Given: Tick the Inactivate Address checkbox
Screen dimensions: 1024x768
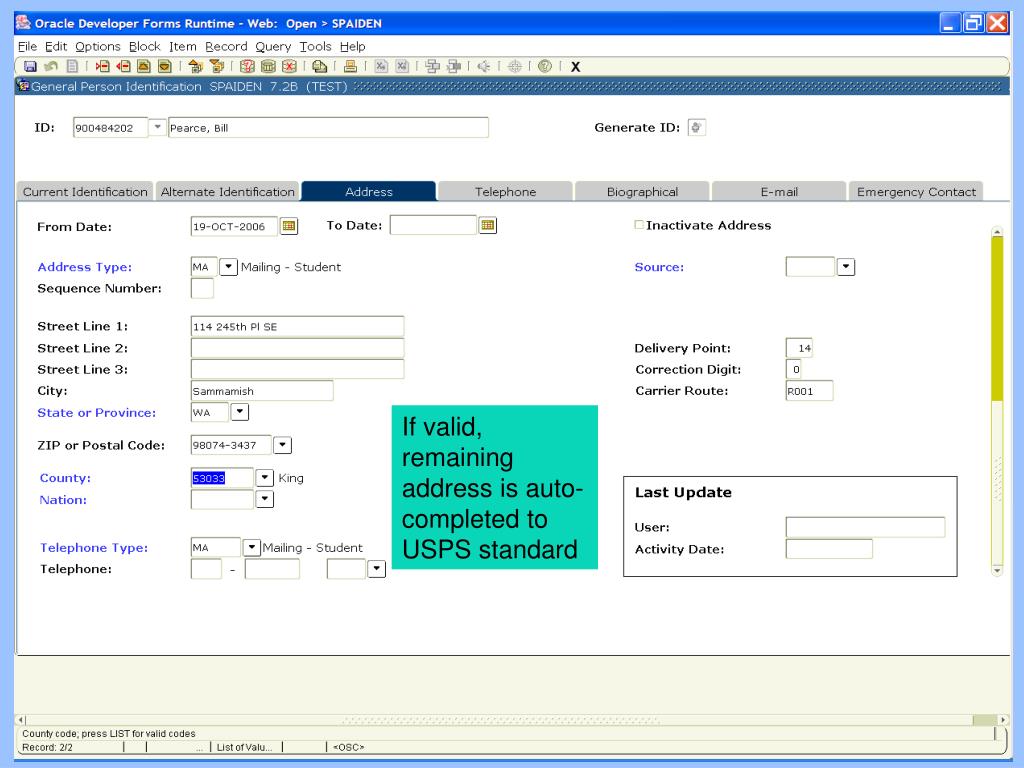Looking at the screenshot, I should [639, 225].
